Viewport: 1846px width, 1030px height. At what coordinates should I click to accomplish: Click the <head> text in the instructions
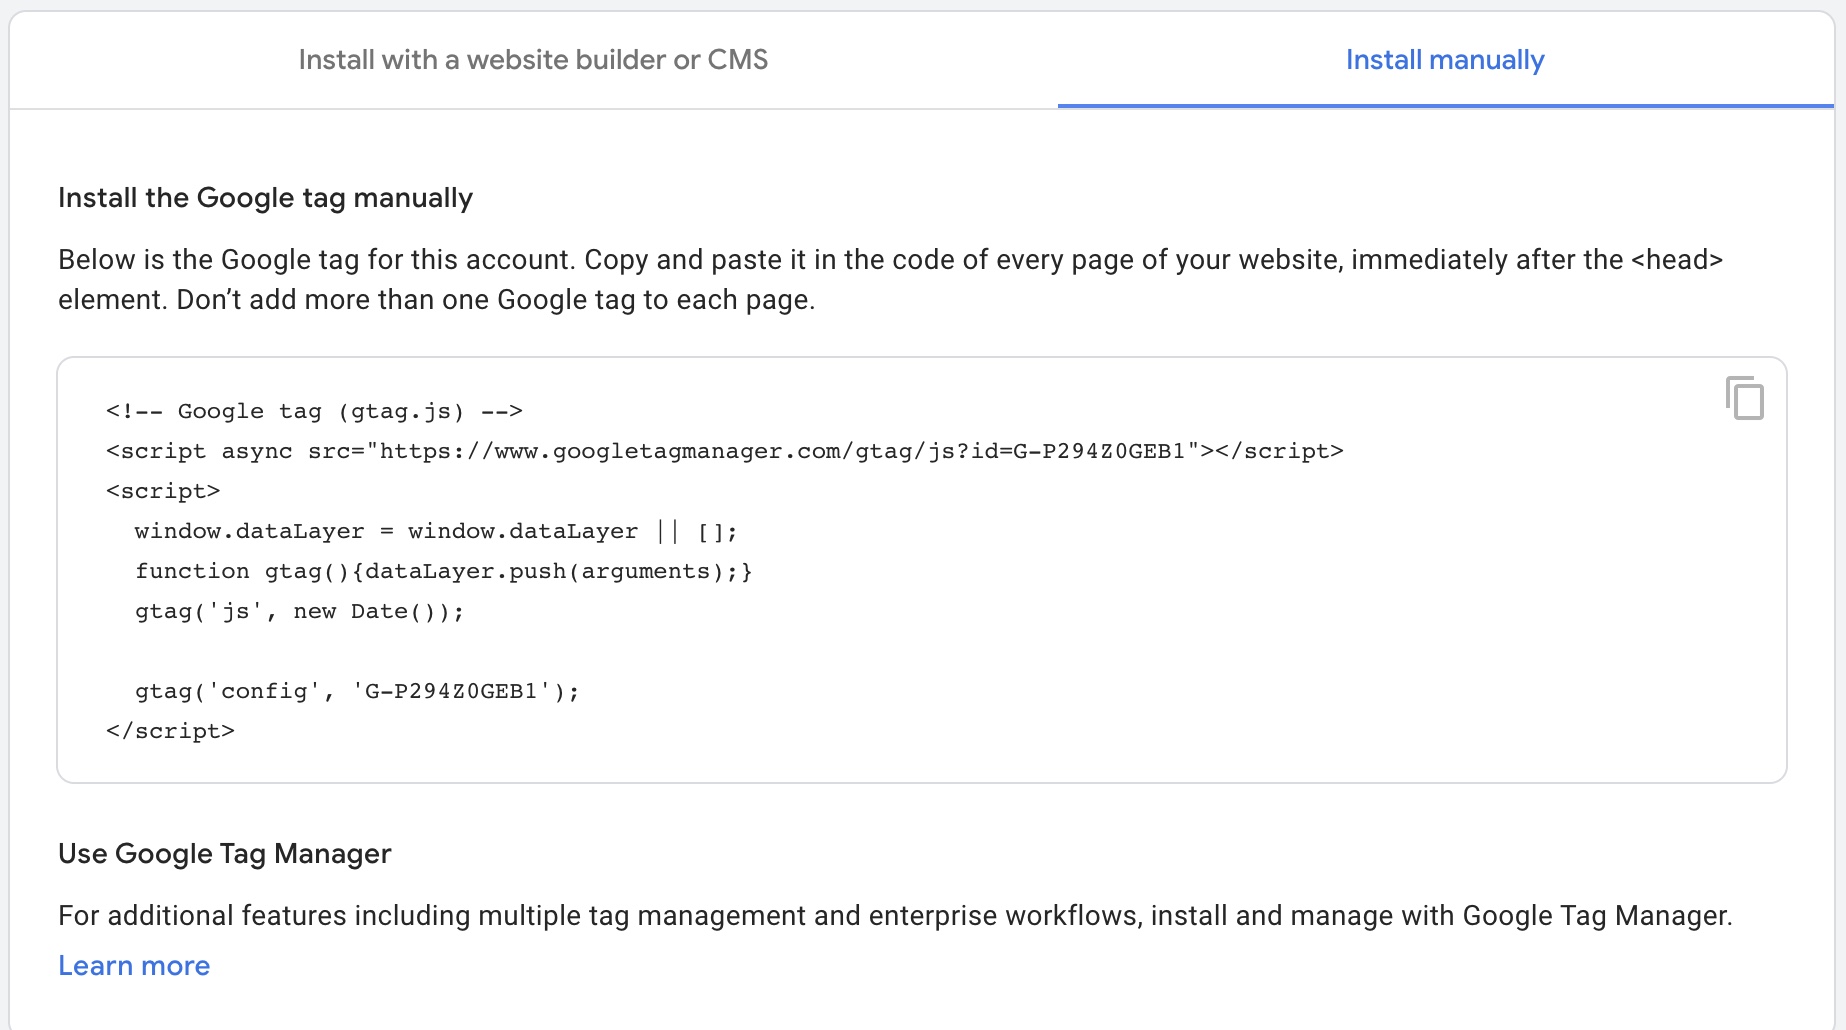(1677, 260)
